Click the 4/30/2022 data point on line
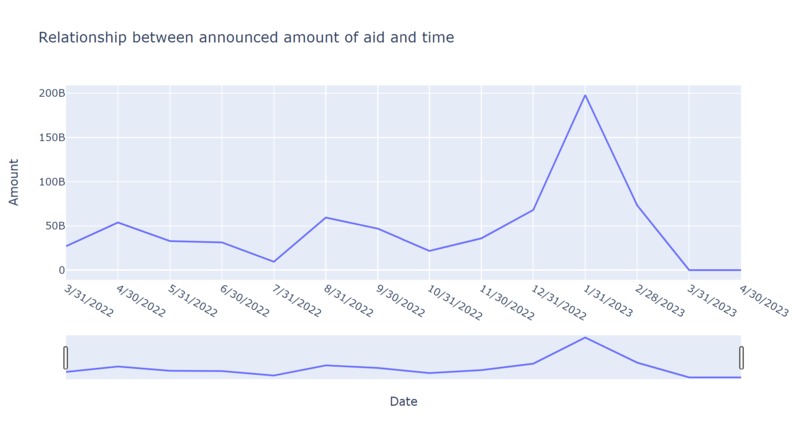The width and height of the screenshot is (806, 438). (118, 222)
